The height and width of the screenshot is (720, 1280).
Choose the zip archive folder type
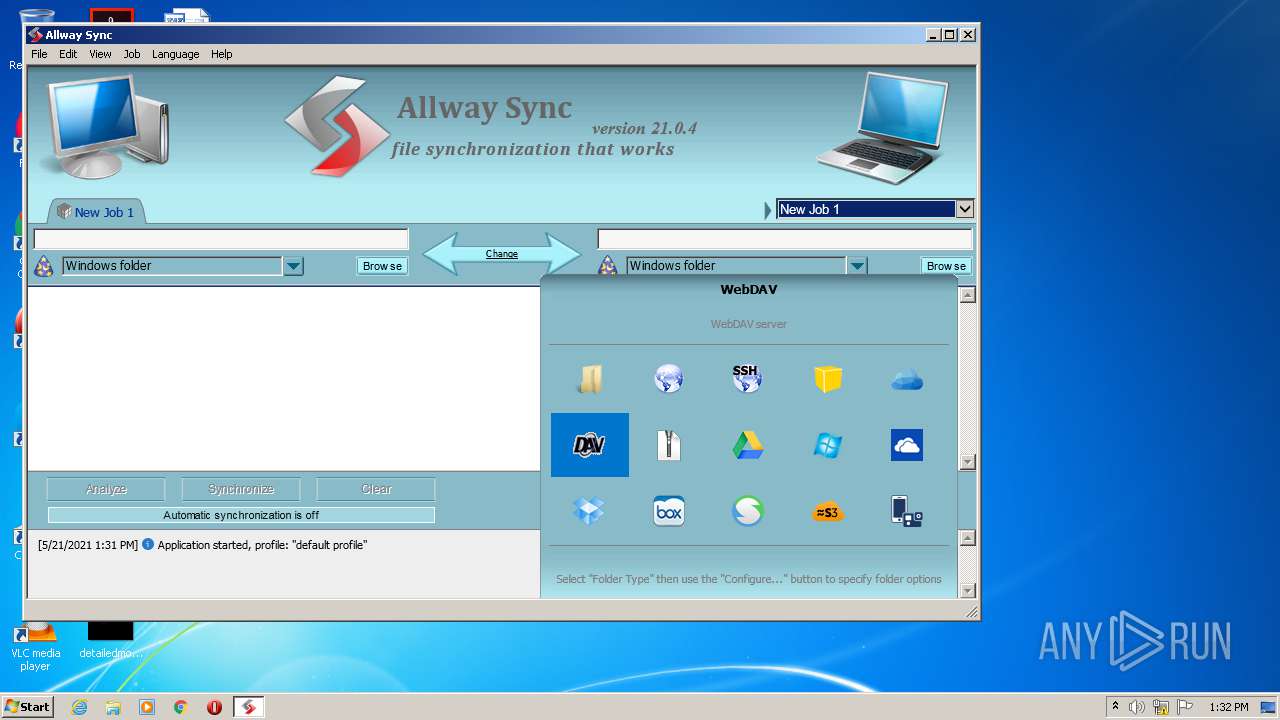point(669,445)
